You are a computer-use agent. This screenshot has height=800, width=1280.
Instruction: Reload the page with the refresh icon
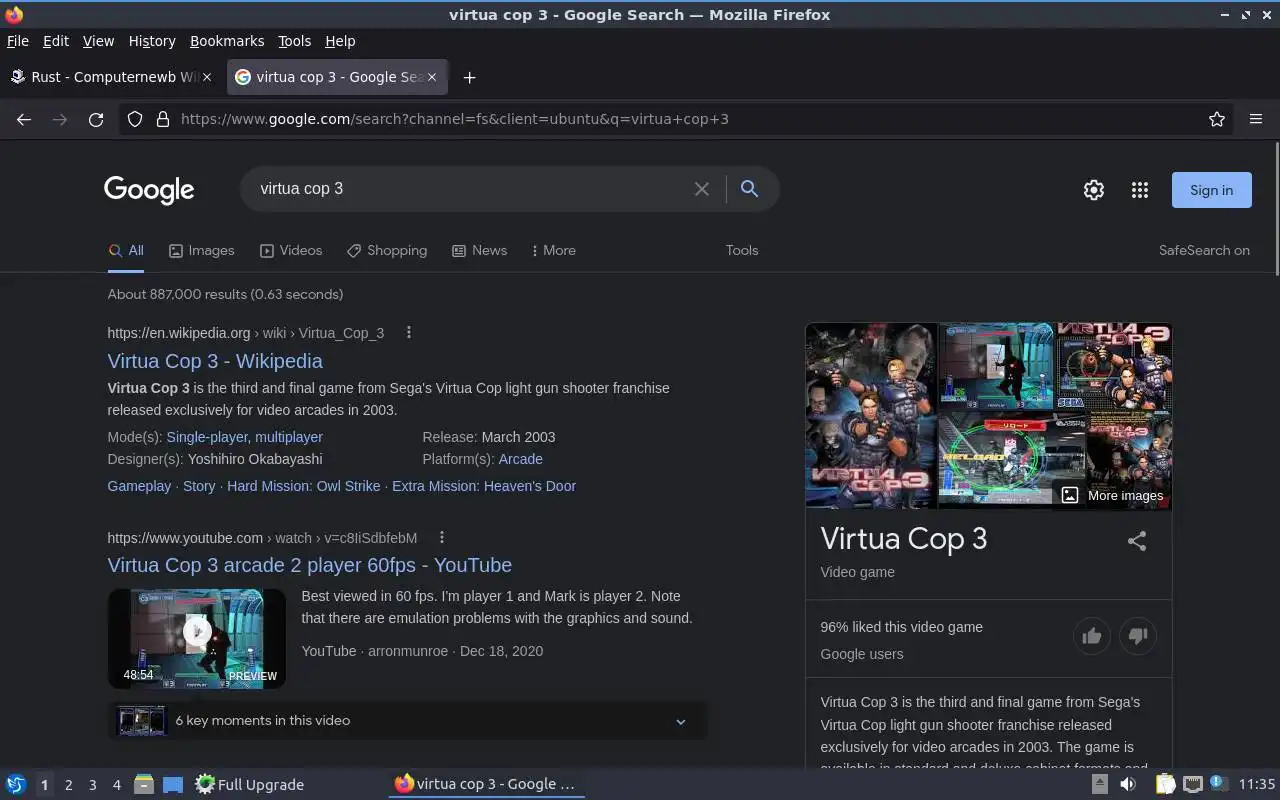coord(96,119)
